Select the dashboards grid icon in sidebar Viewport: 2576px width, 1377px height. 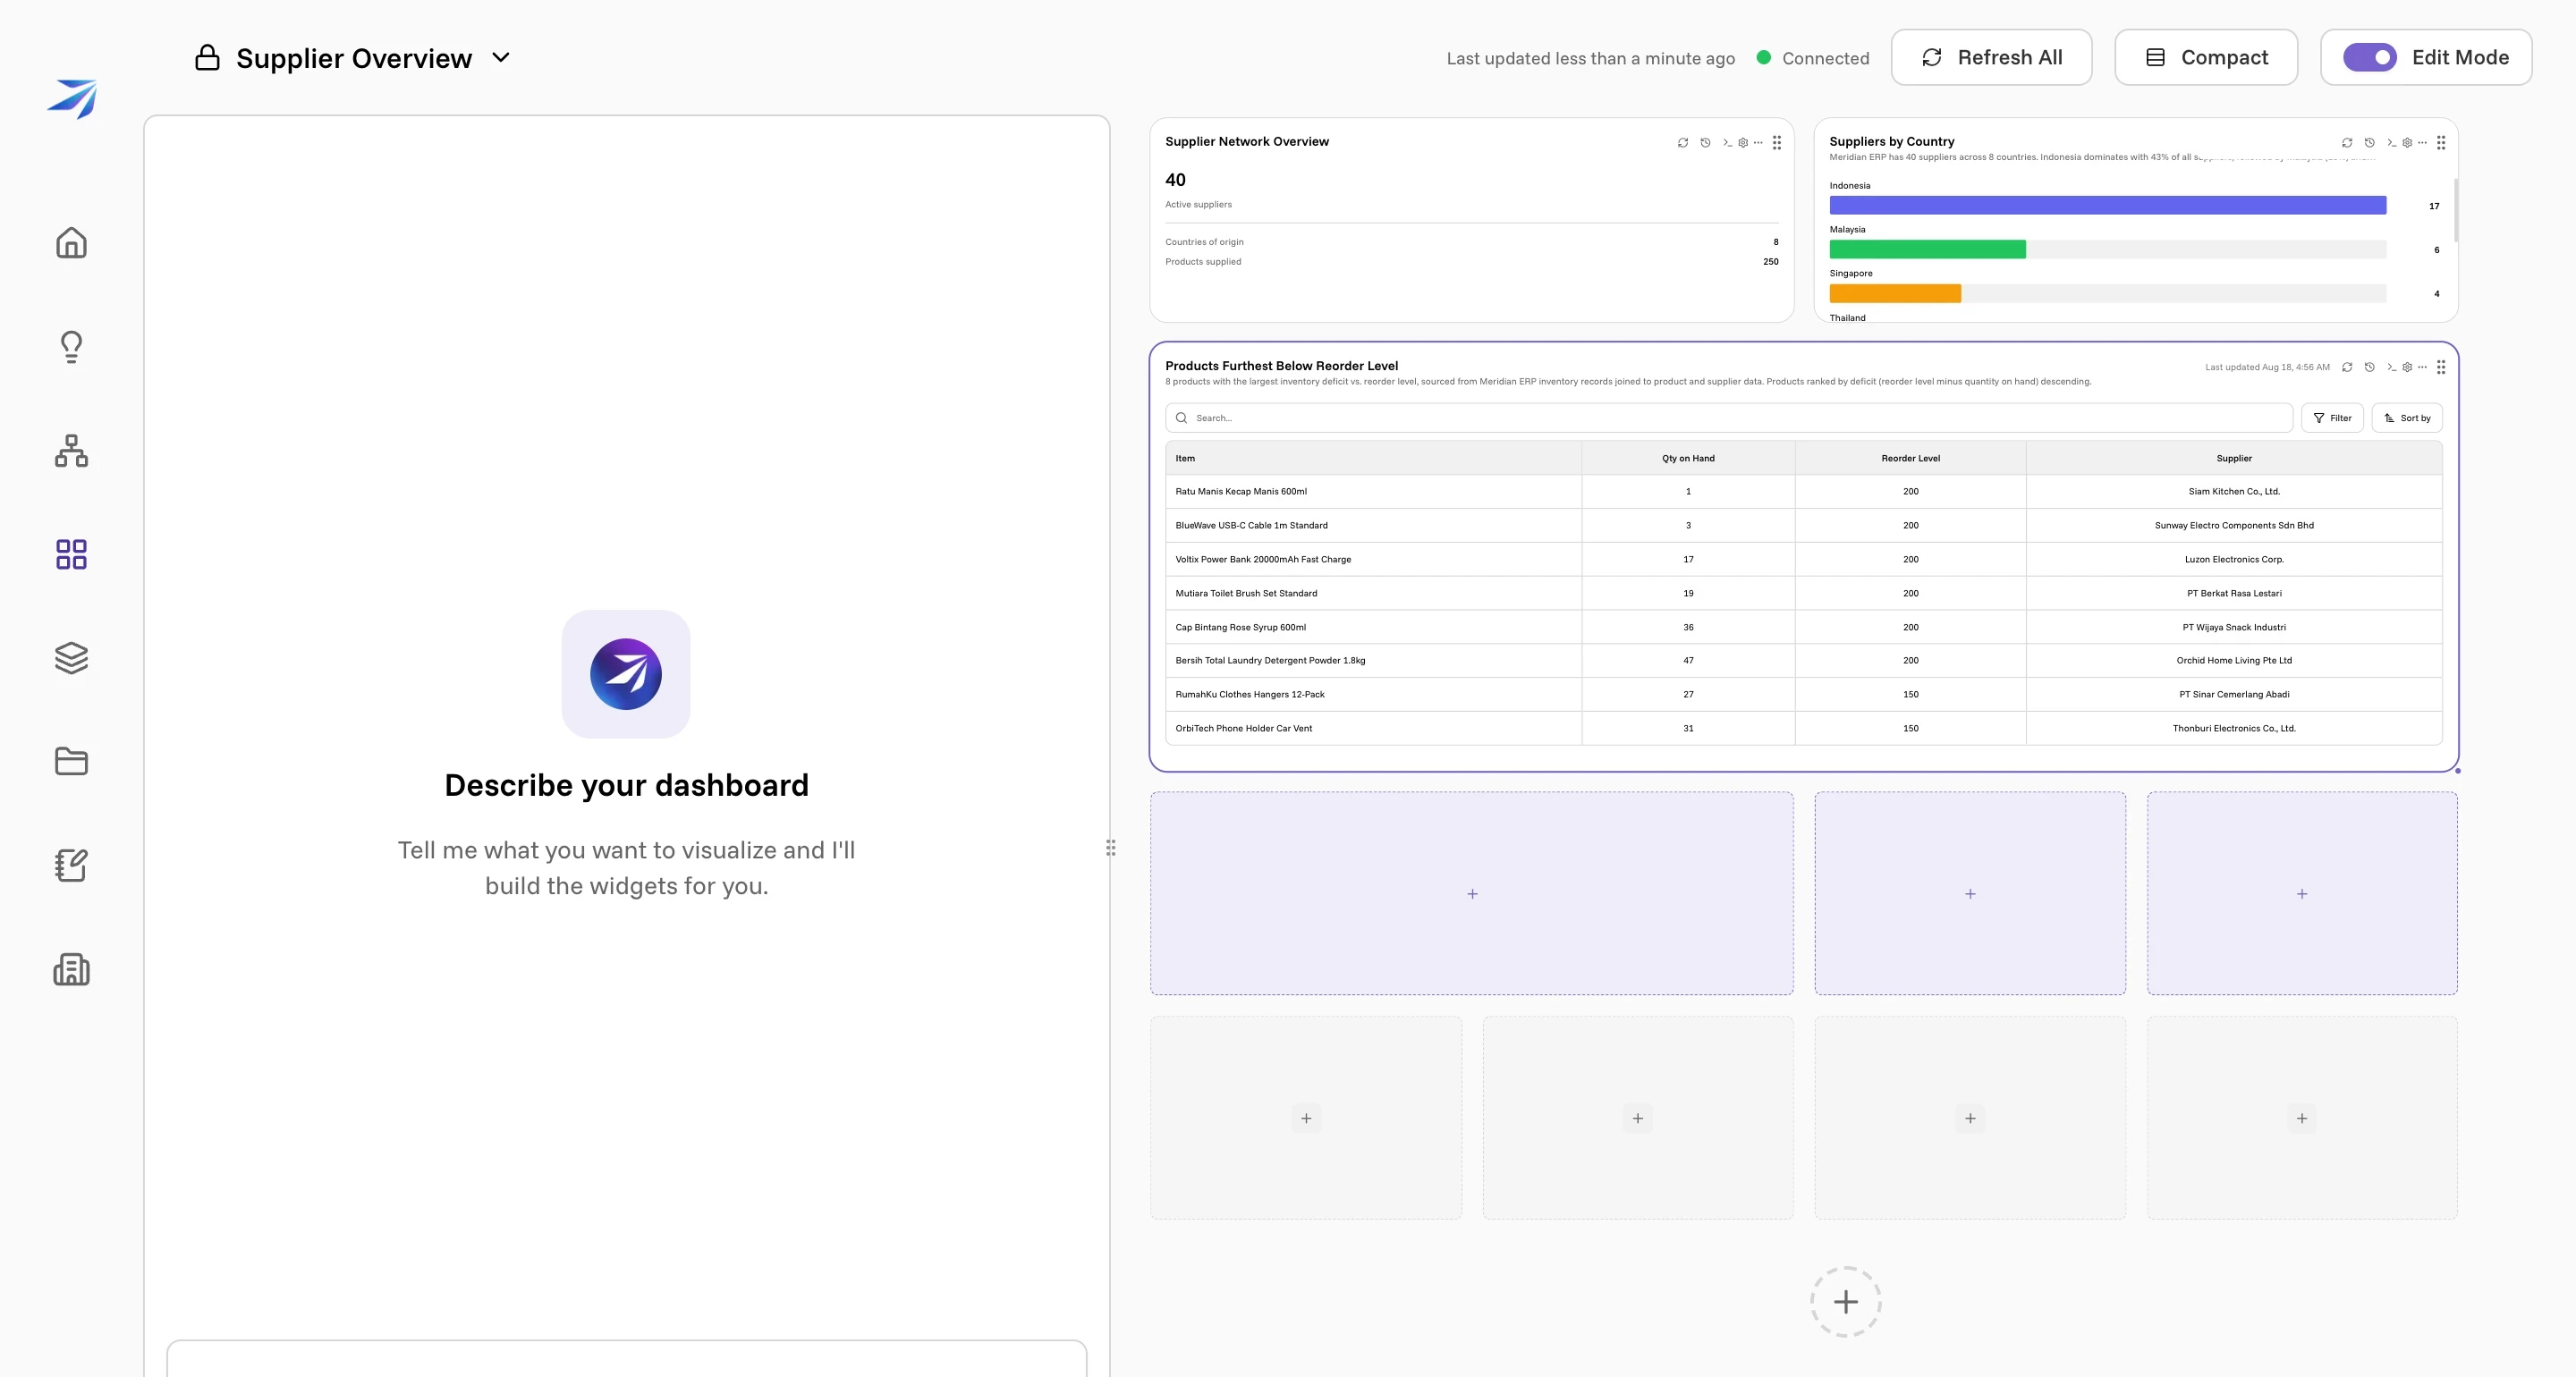[71, 554]
